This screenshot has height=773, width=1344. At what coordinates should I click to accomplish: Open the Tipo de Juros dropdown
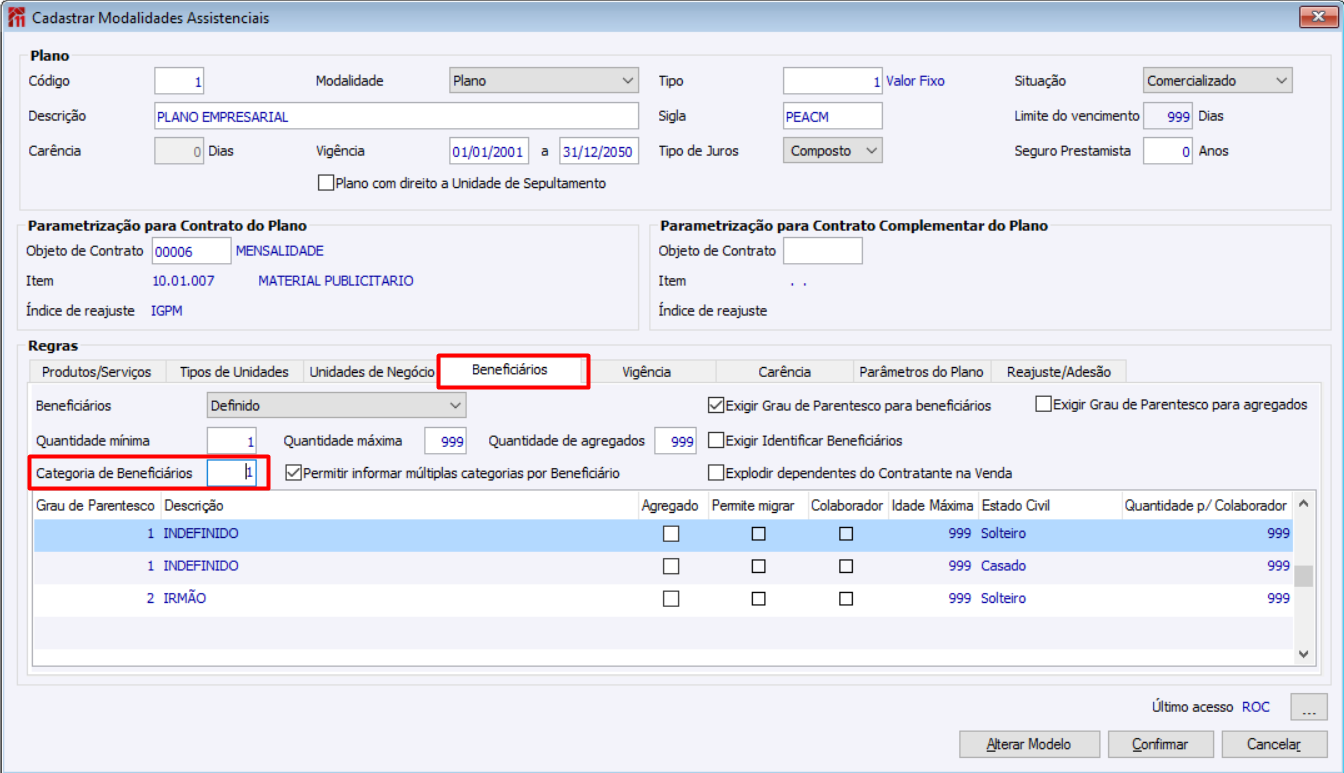(x=832, y=151)
